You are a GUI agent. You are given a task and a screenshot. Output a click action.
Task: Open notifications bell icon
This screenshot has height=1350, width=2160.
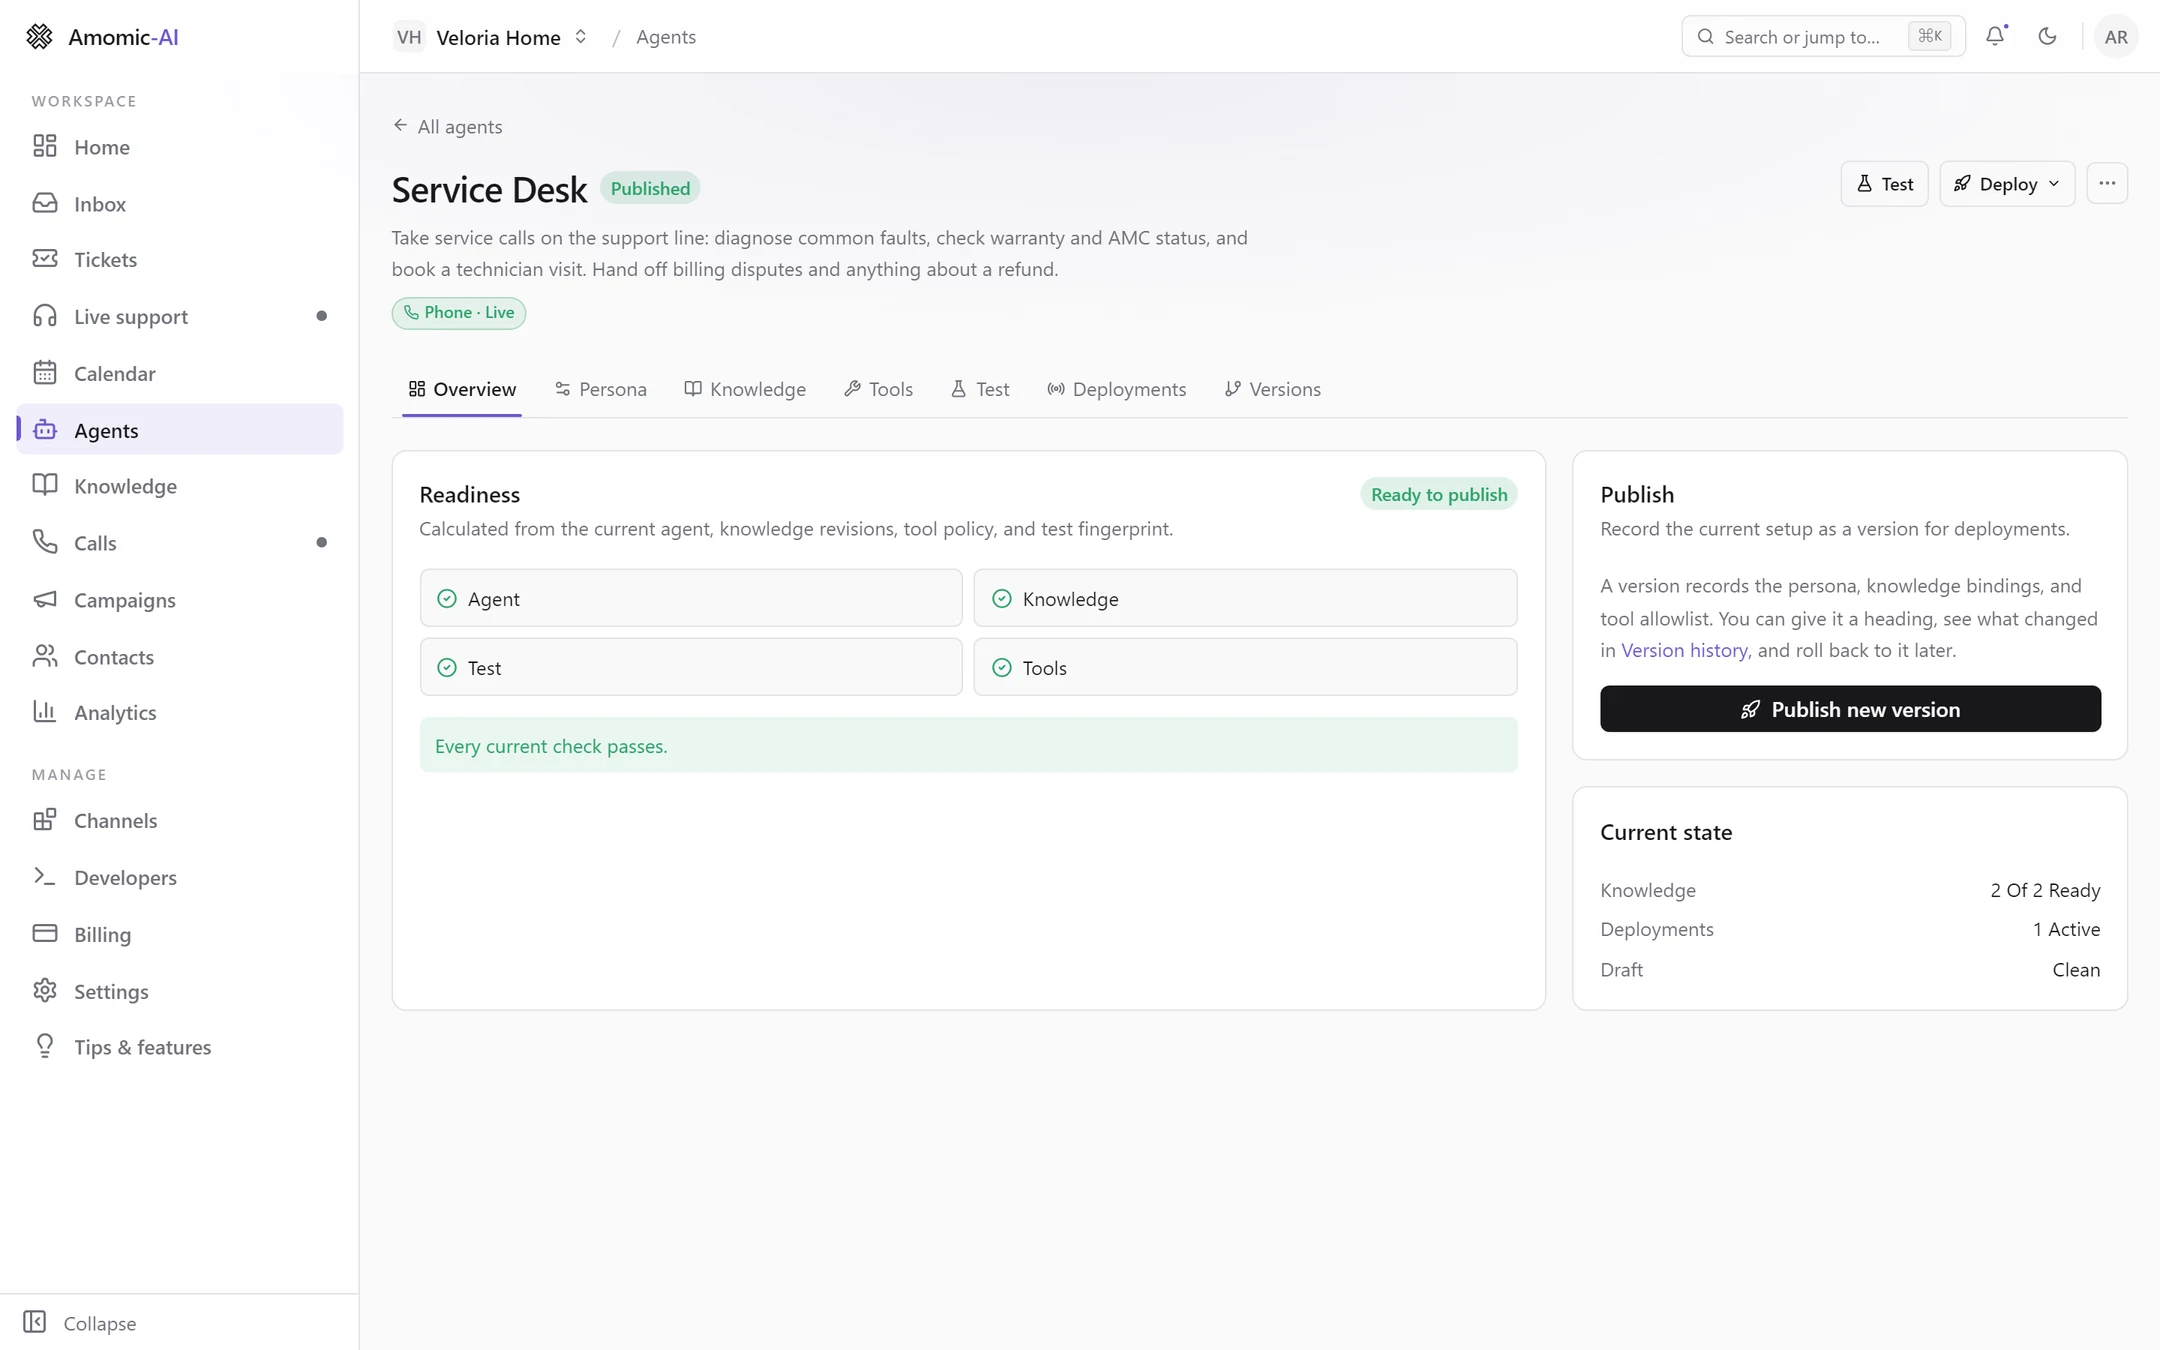click(1995, 36)
